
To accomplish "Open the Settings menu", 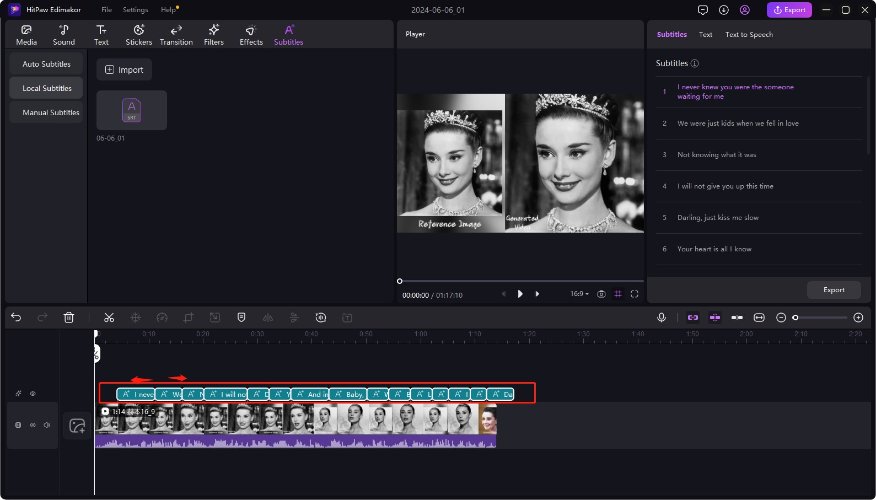I will click(x=135, y=10).
